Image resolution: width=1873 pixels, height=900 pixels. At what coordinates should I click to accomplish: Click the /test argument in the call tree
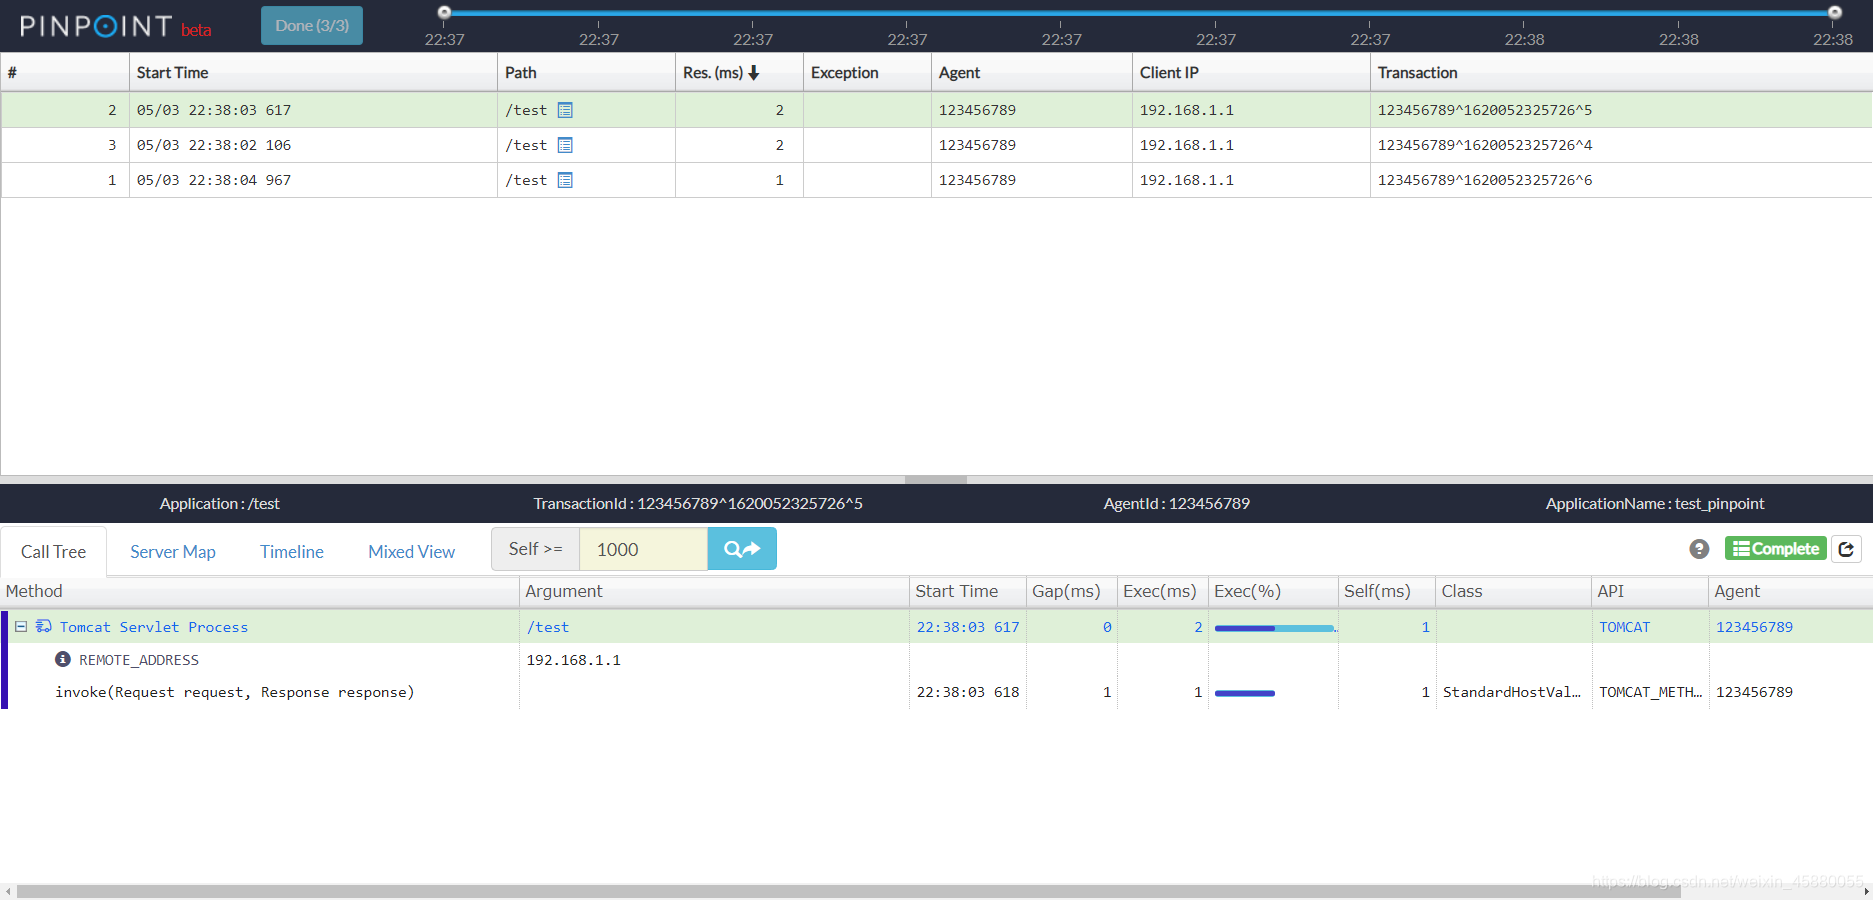[548, 627]
